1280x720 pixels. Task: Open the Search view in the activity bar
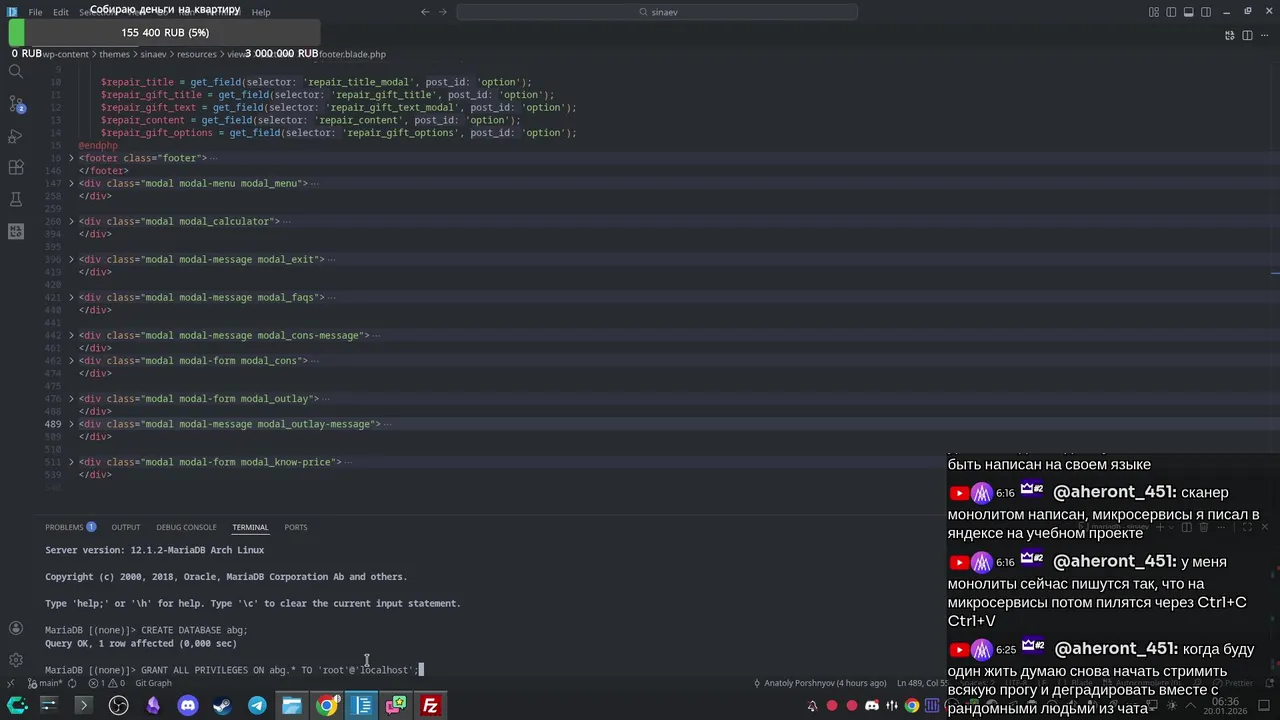[16, 72]
